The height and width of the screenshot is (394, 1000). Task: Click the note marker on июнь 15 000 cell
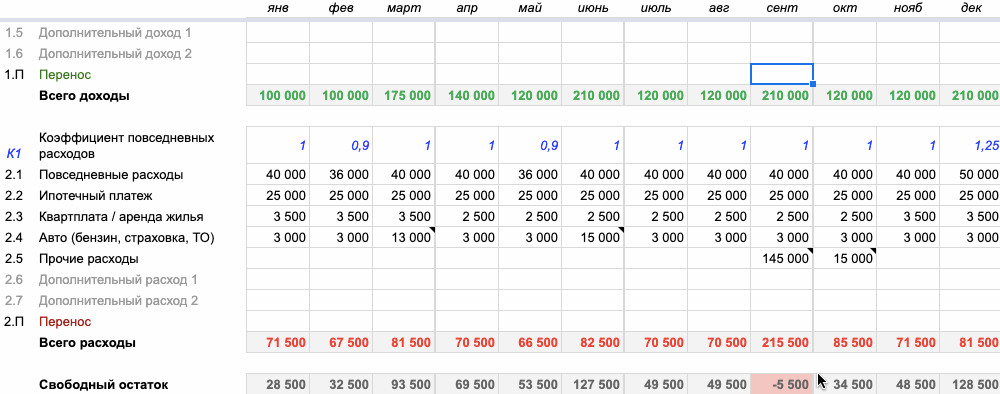coord(621,230)
